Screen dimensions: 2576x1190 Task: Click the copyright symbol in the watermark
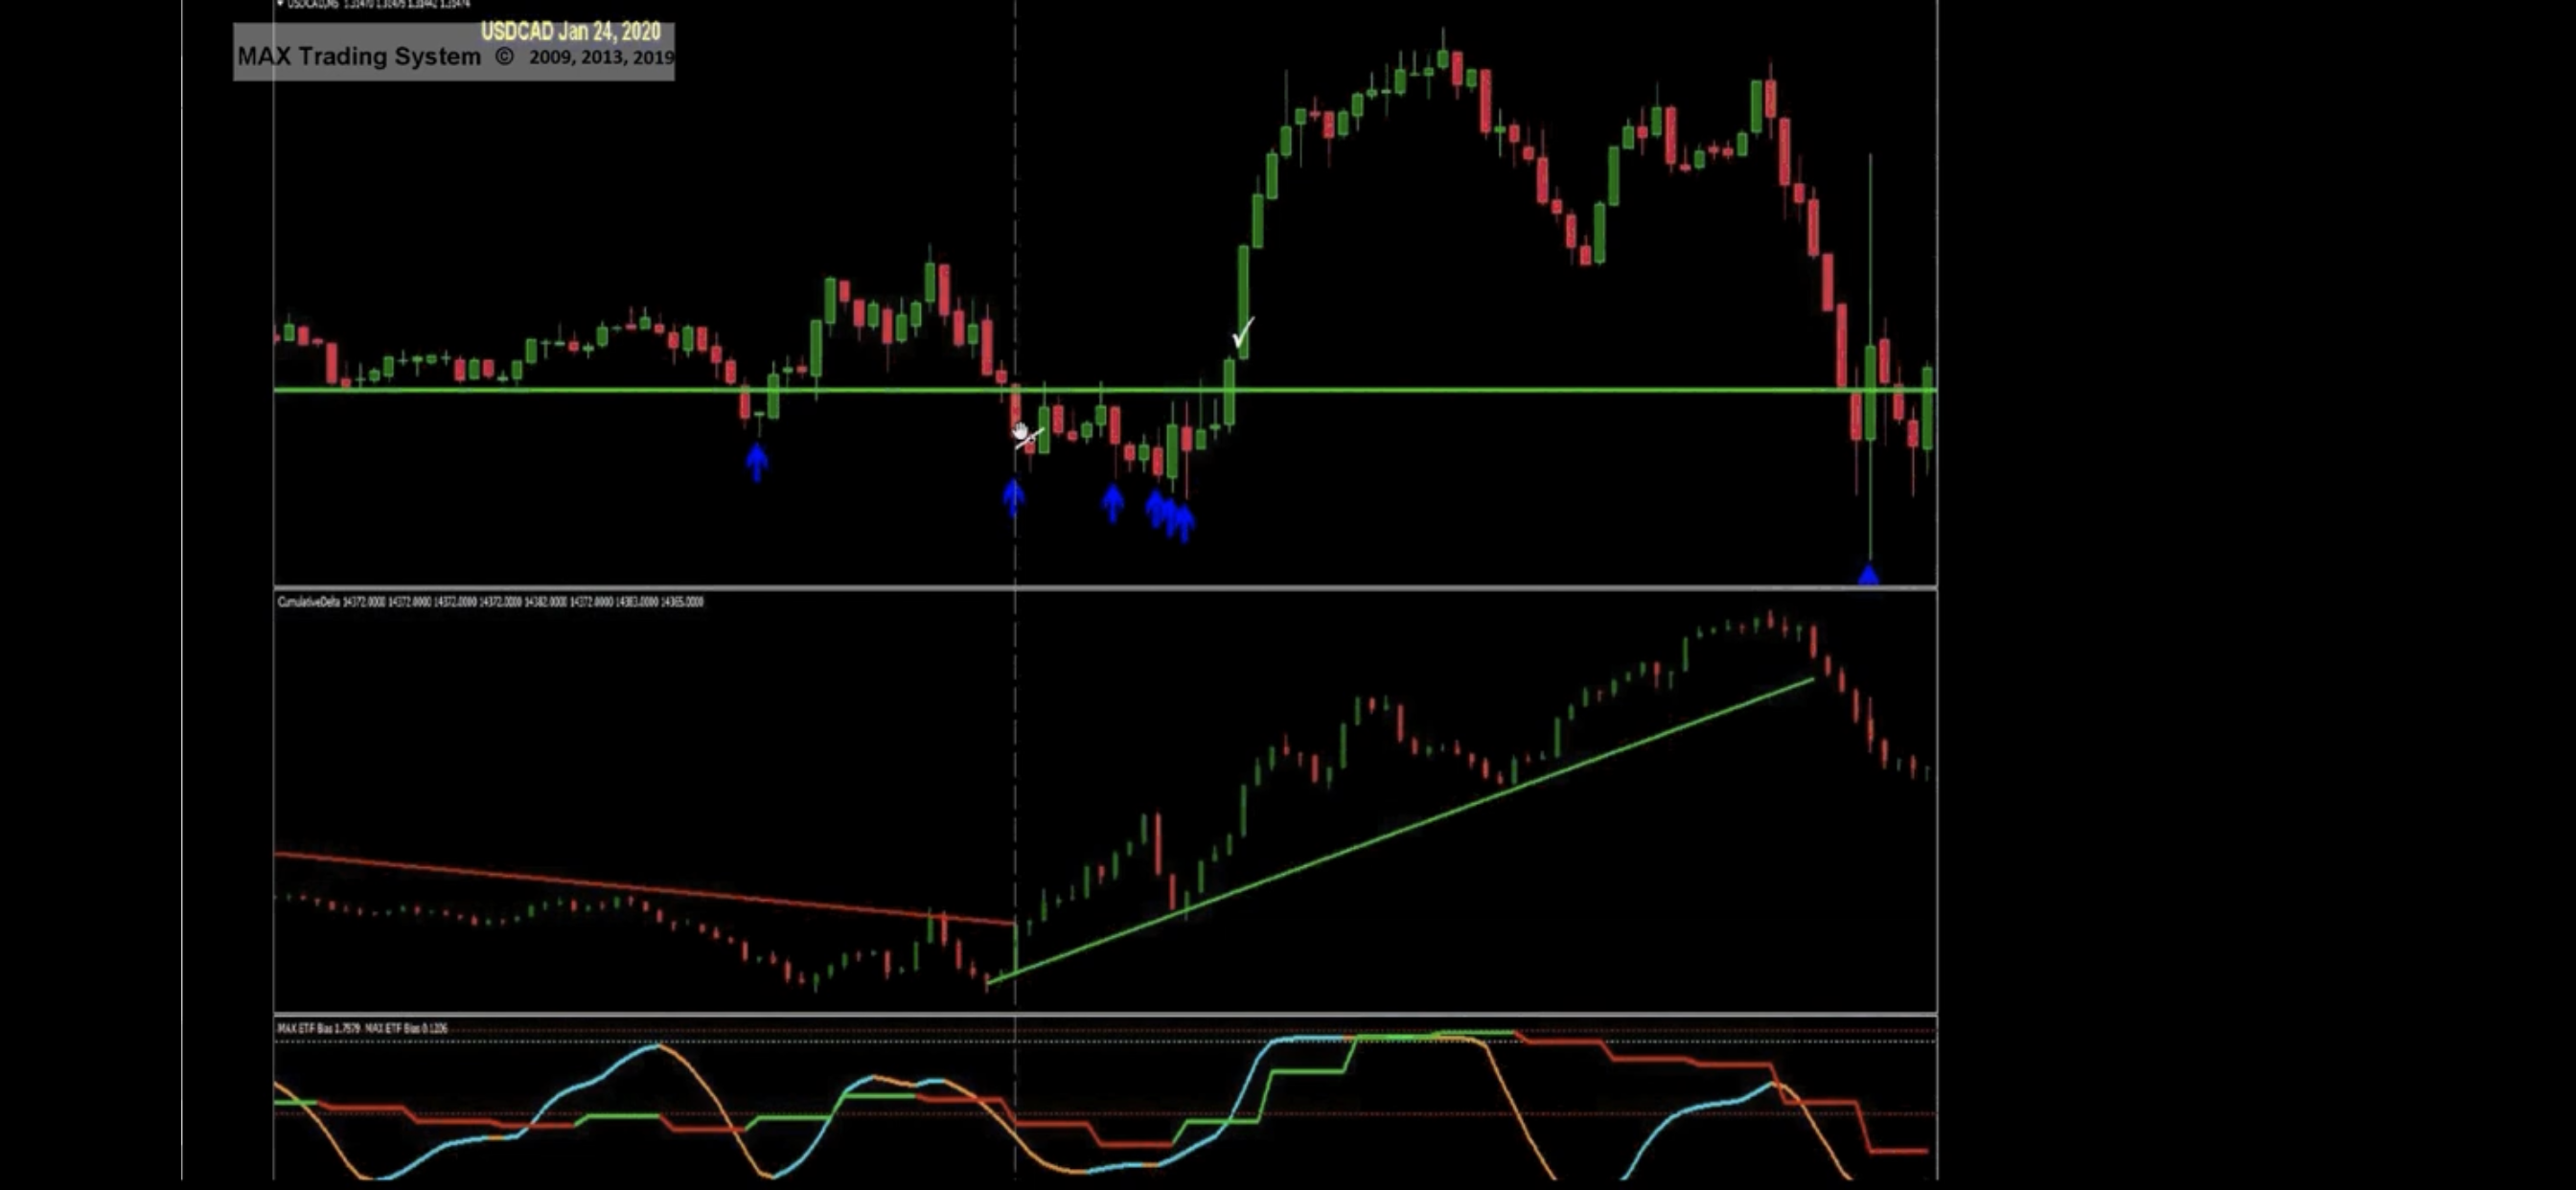click(x=505, y=56)
